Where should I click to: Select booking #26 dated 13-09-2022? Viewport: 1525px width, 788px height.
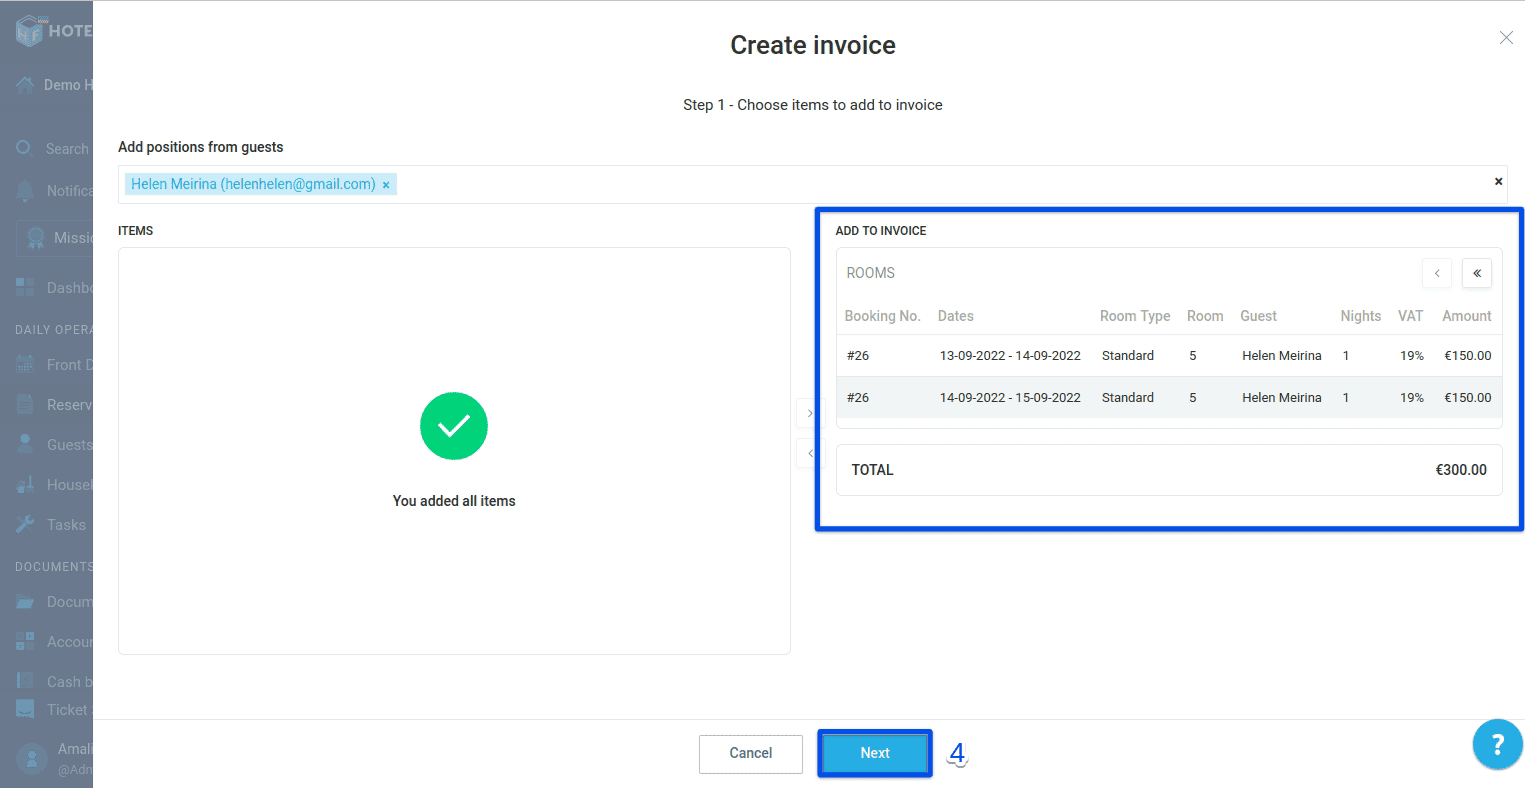pos(1009,355)
